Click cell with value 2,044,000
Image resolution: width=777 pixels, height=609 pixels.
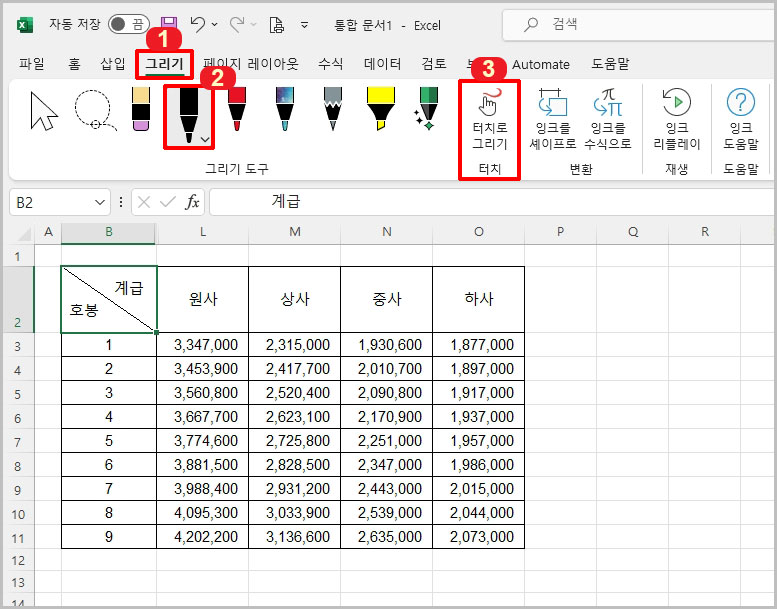479,513
